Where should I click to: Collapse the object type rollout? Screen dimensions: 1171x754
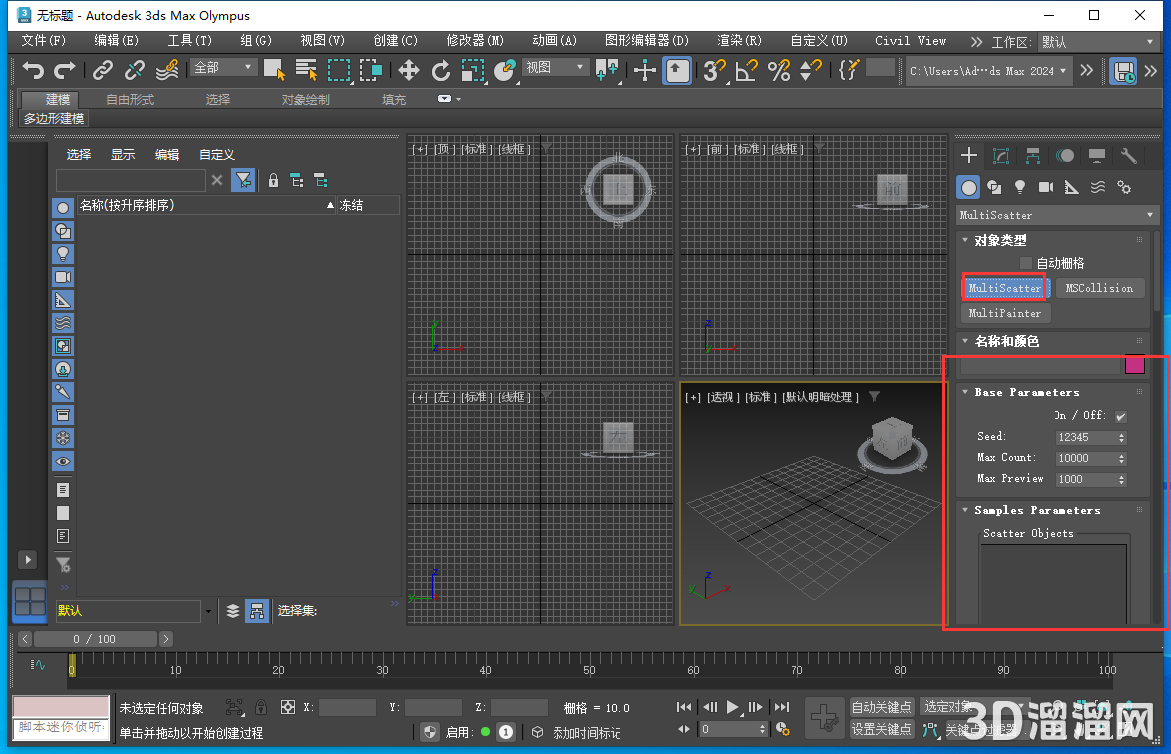click(966, 240)
